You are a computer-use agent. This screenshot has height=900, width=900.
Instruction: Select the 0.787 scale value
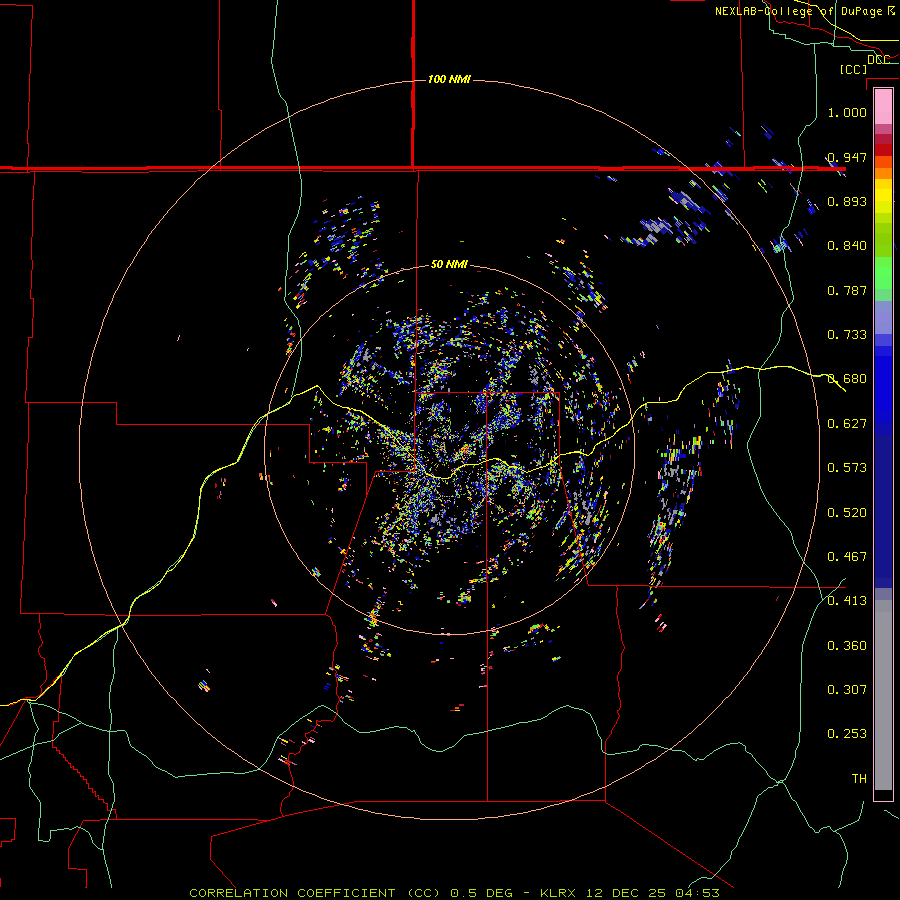(x=847, y=290)
